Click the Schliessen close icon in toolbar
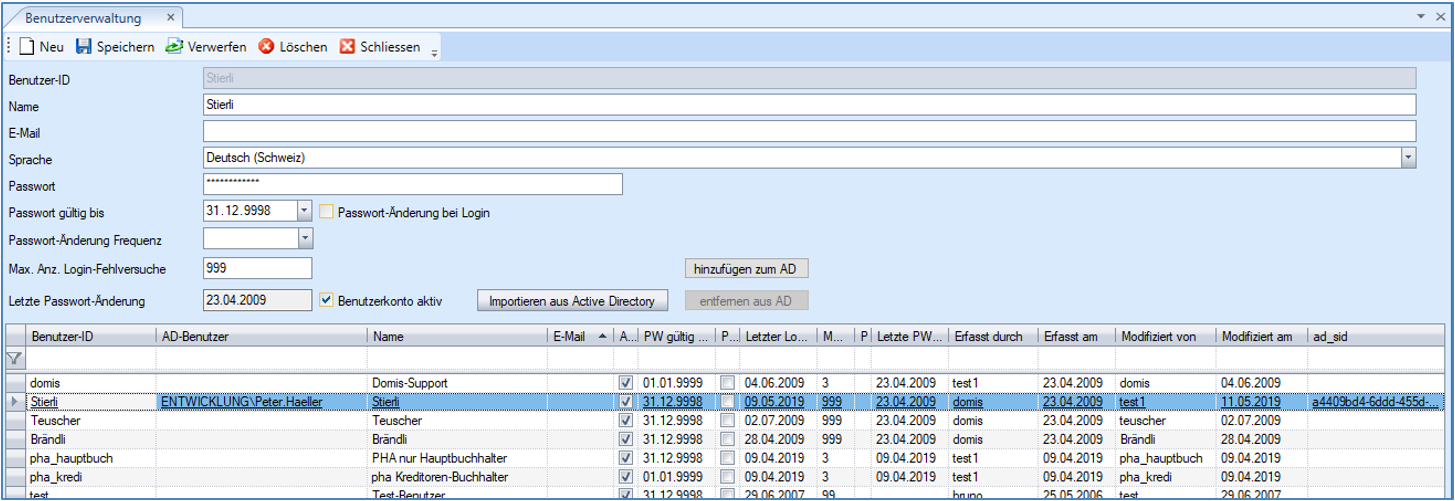 pyautogui.click(x=347, y=47)
